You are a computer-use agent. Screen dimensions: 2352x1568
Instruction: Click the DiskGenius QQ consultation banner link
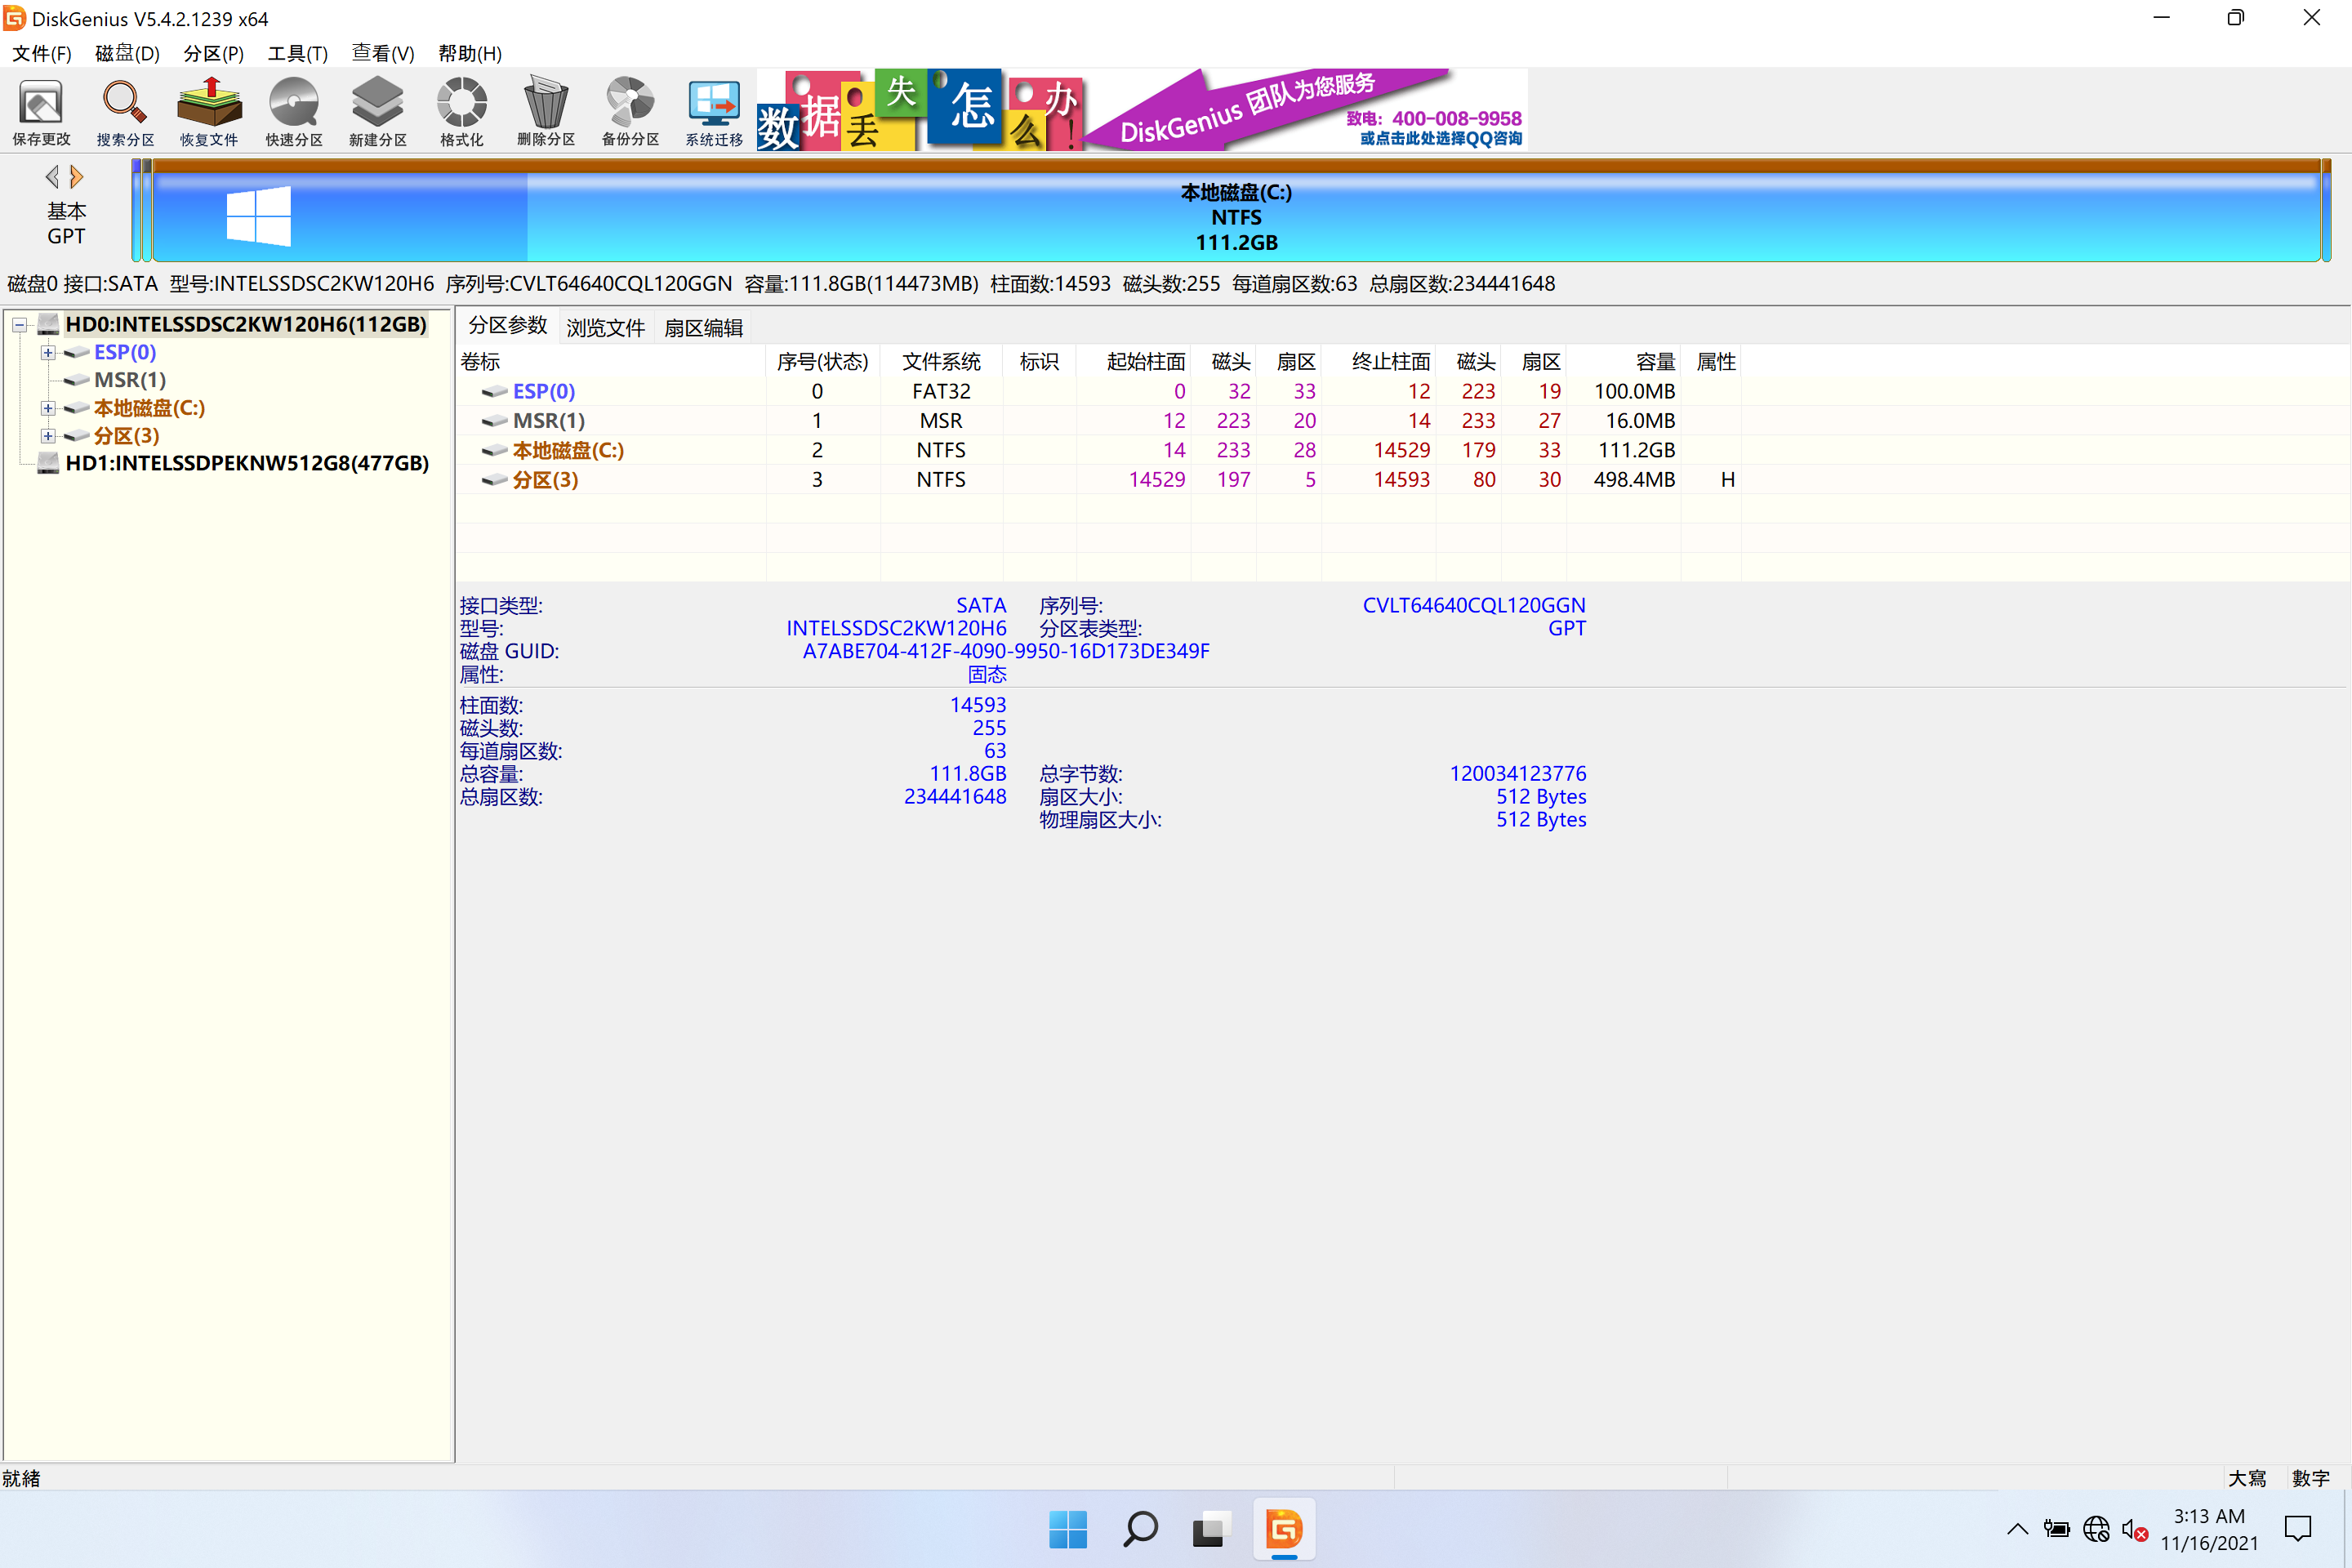pos(1441,138)
